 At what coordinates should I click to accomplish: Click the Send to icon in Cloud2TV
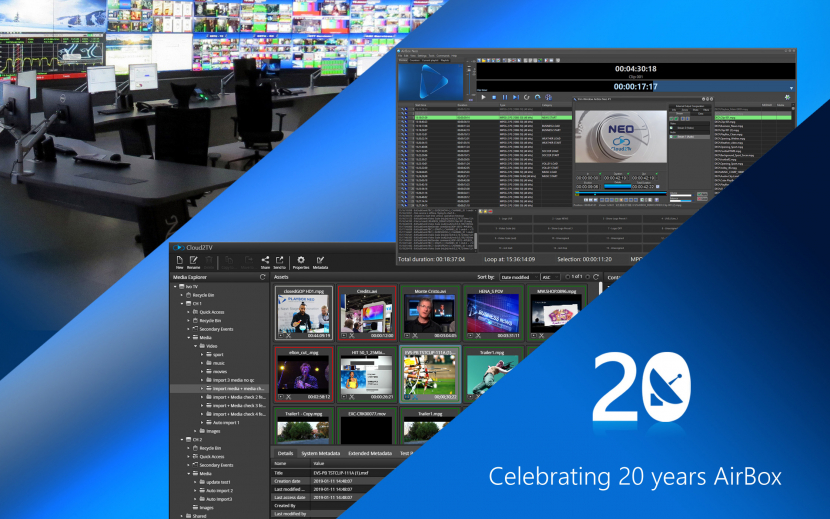[279, 260]
